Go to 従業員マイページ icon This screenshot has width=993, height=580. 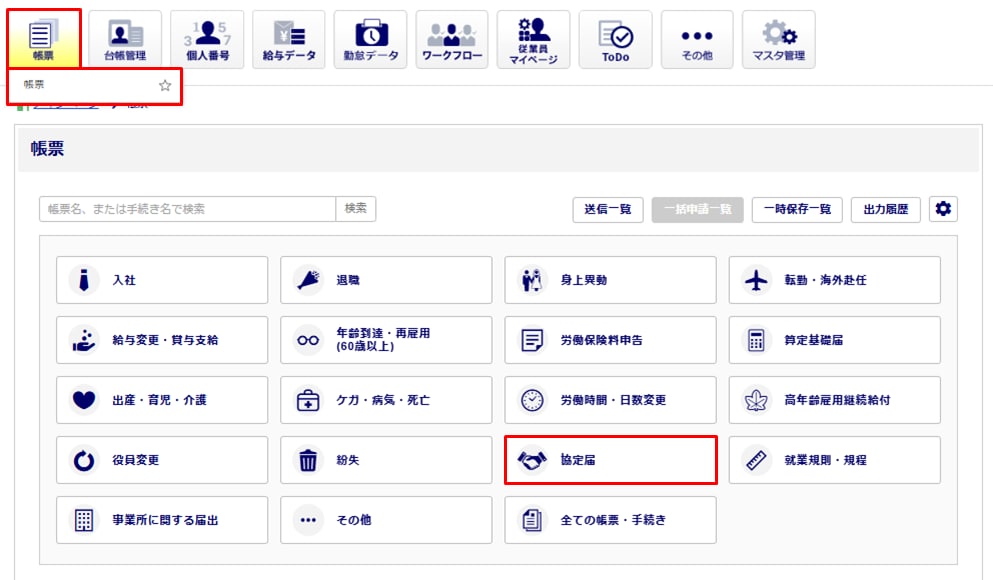tap(533, 39)
